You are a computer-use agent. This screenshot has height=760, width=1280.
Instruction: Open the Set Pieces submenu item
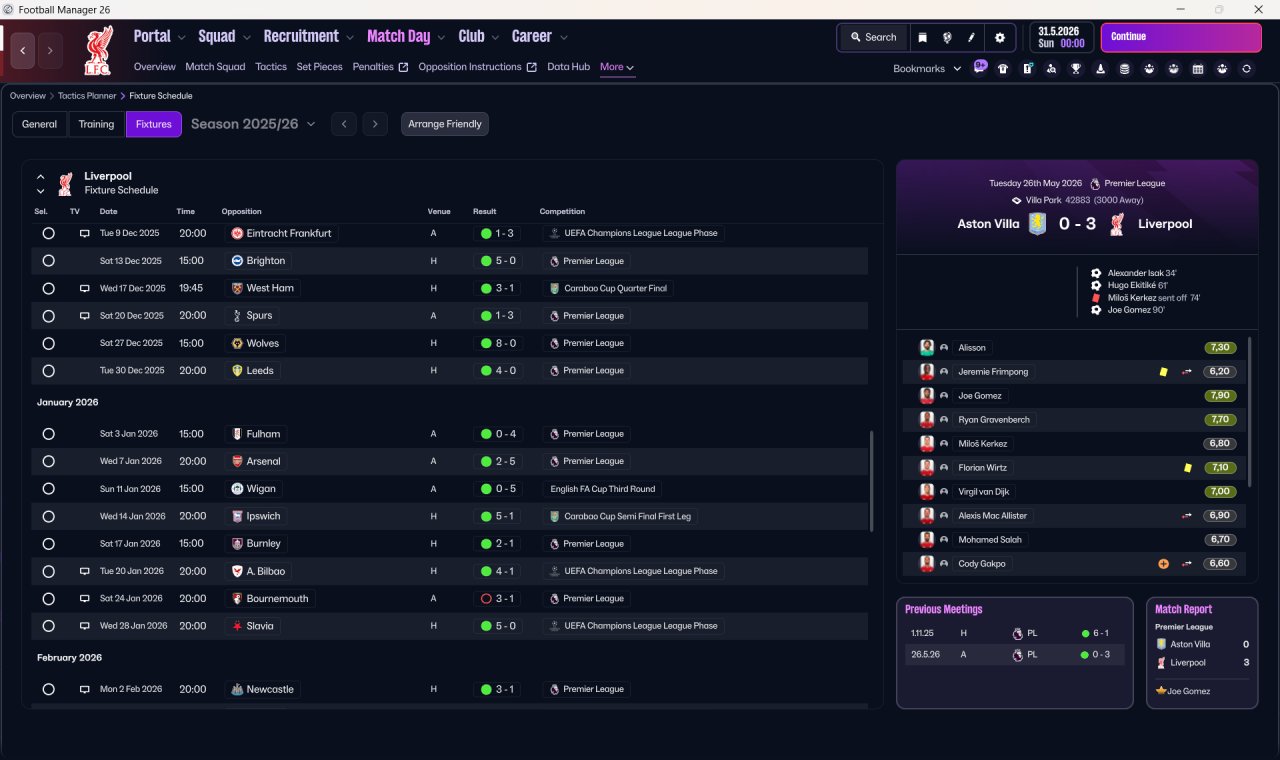tap(319, 67)
